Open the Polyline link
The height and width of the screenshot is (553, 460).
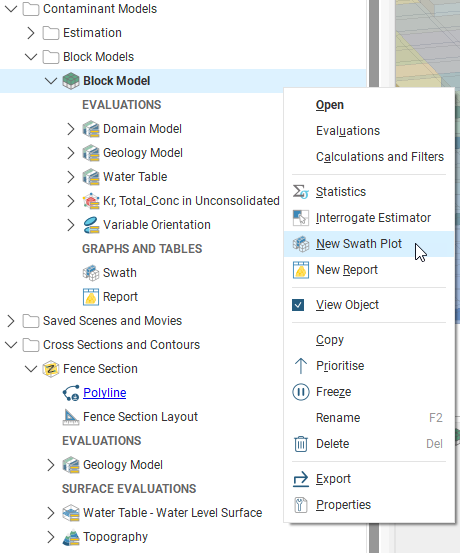pyautogui.click(x=105, y=393)
